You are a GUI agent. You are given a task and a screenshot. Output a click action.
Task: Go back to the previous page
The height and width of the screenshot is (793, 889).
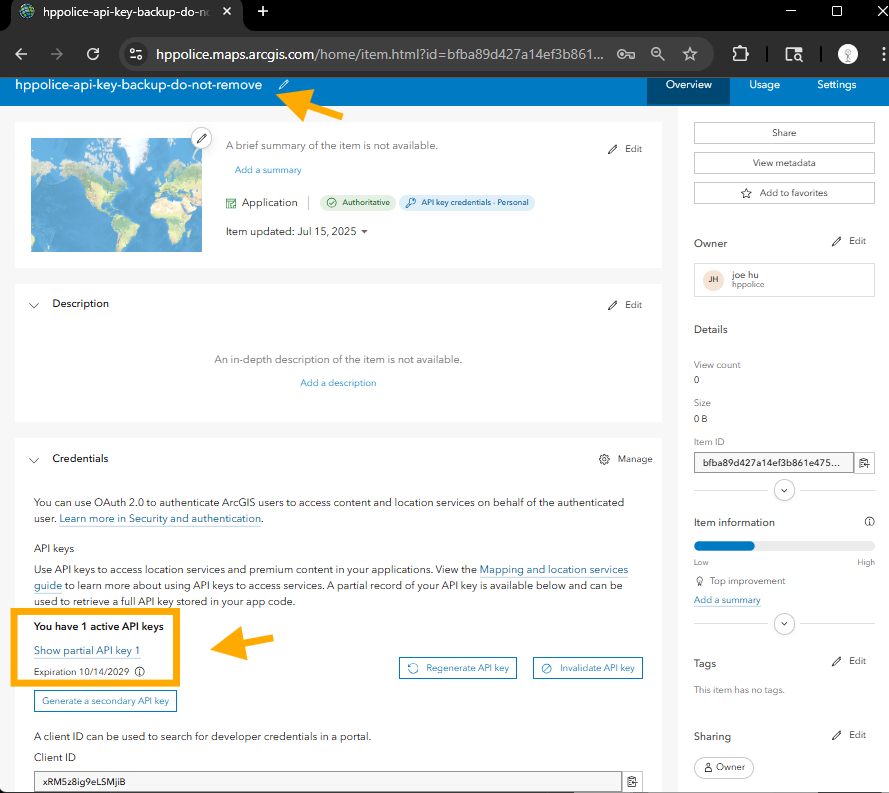coord(21,54)
